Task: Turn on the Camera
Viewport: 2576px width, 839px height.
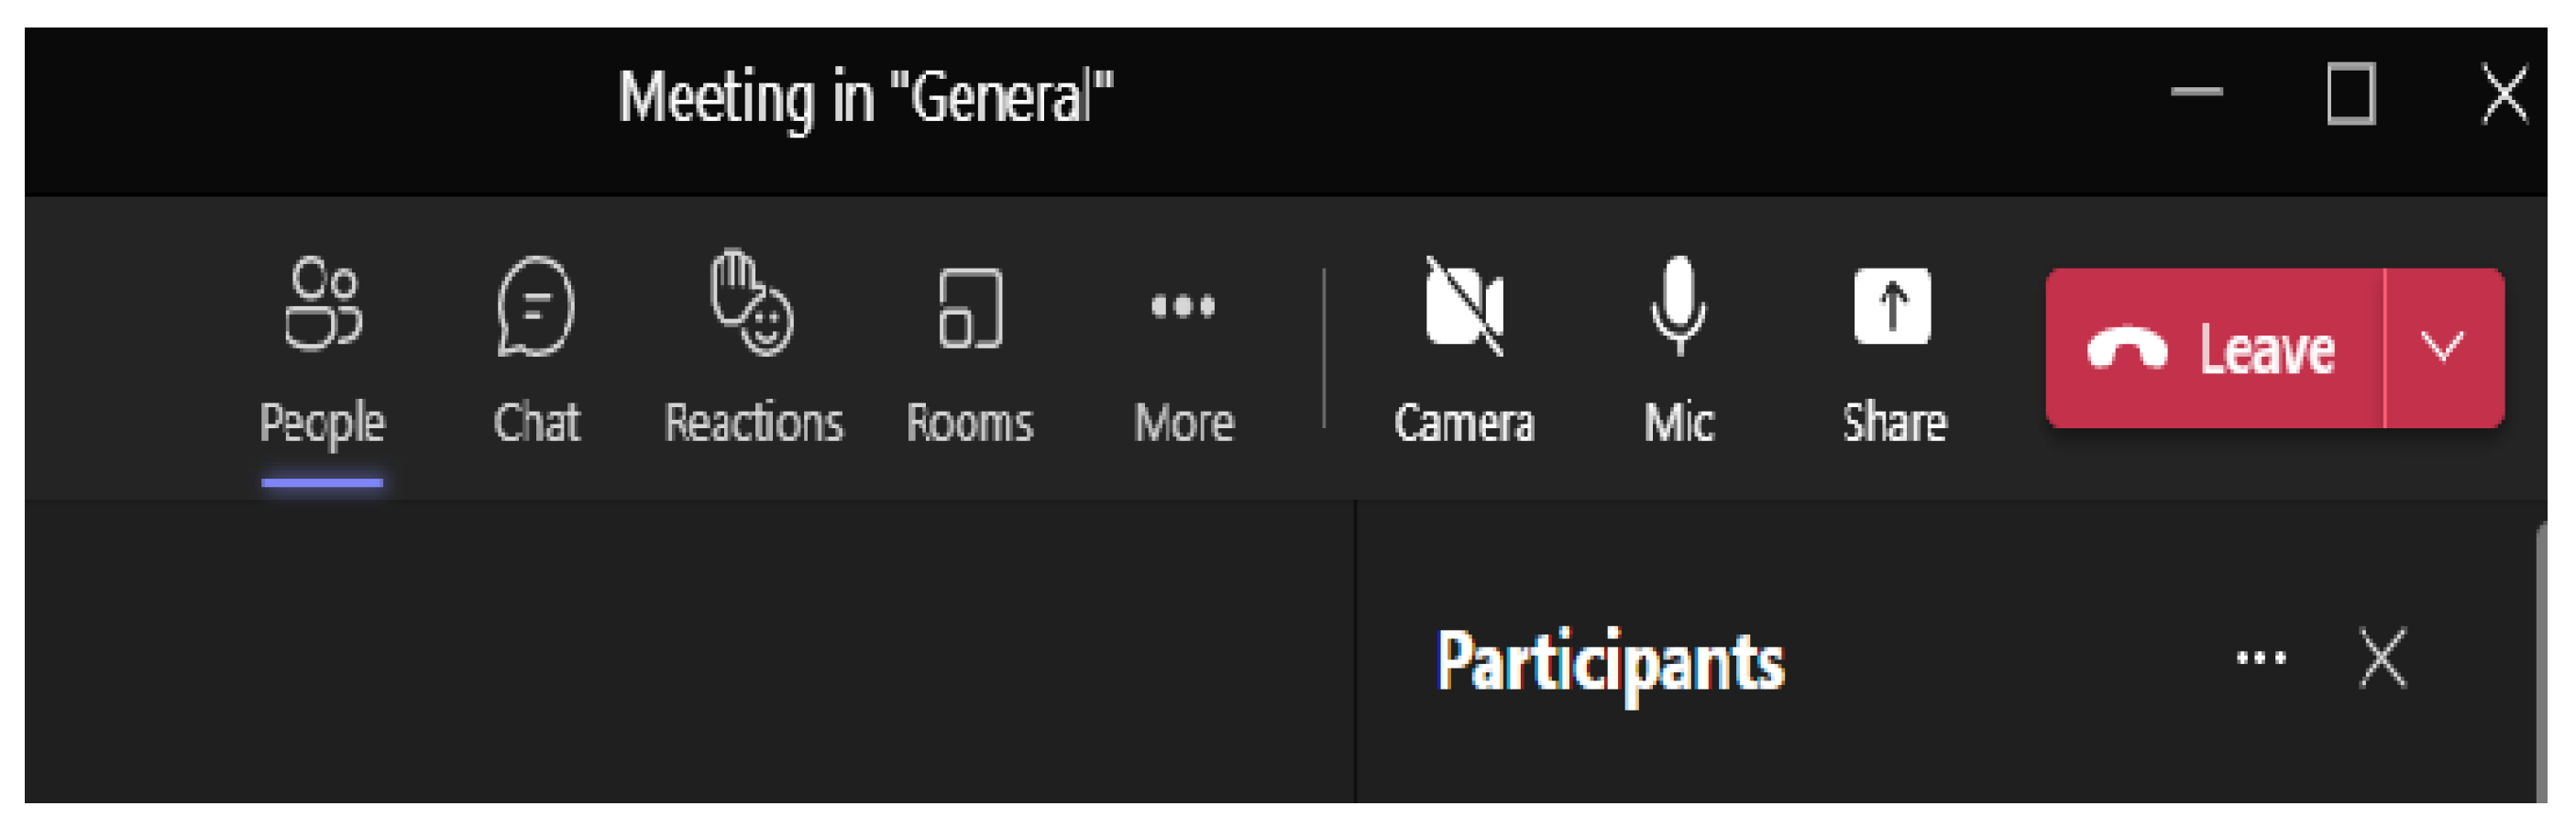Action: 1464,350
